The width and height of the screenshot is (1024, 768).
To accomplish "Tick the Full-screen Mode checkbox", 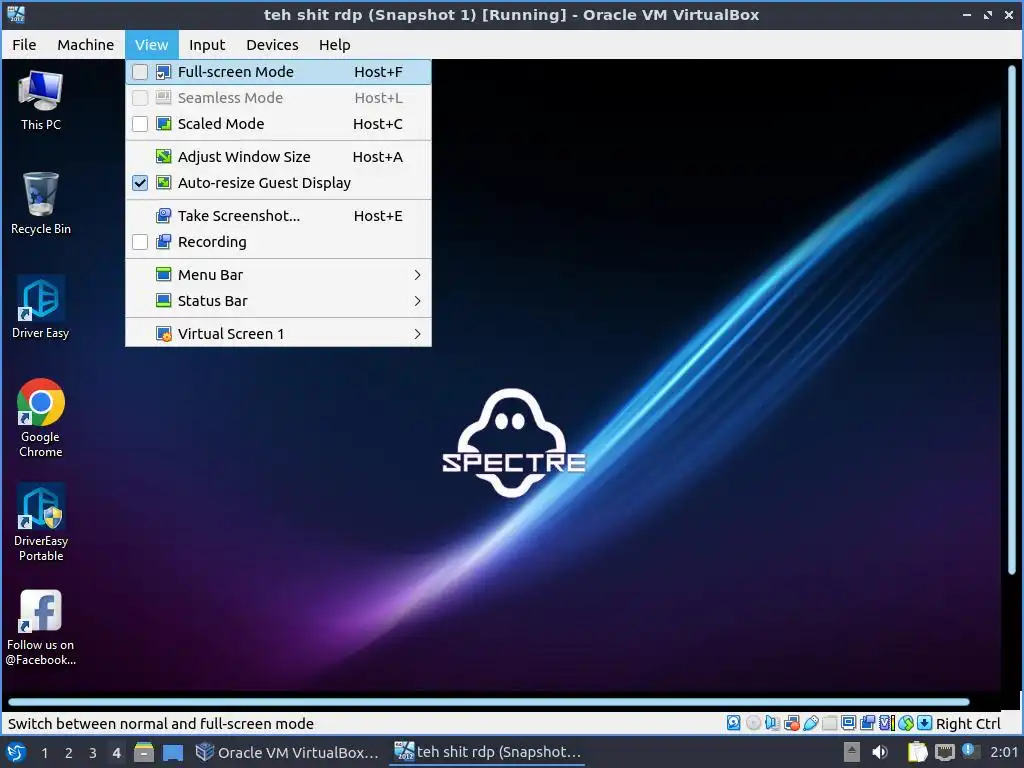I will (140, 72).
